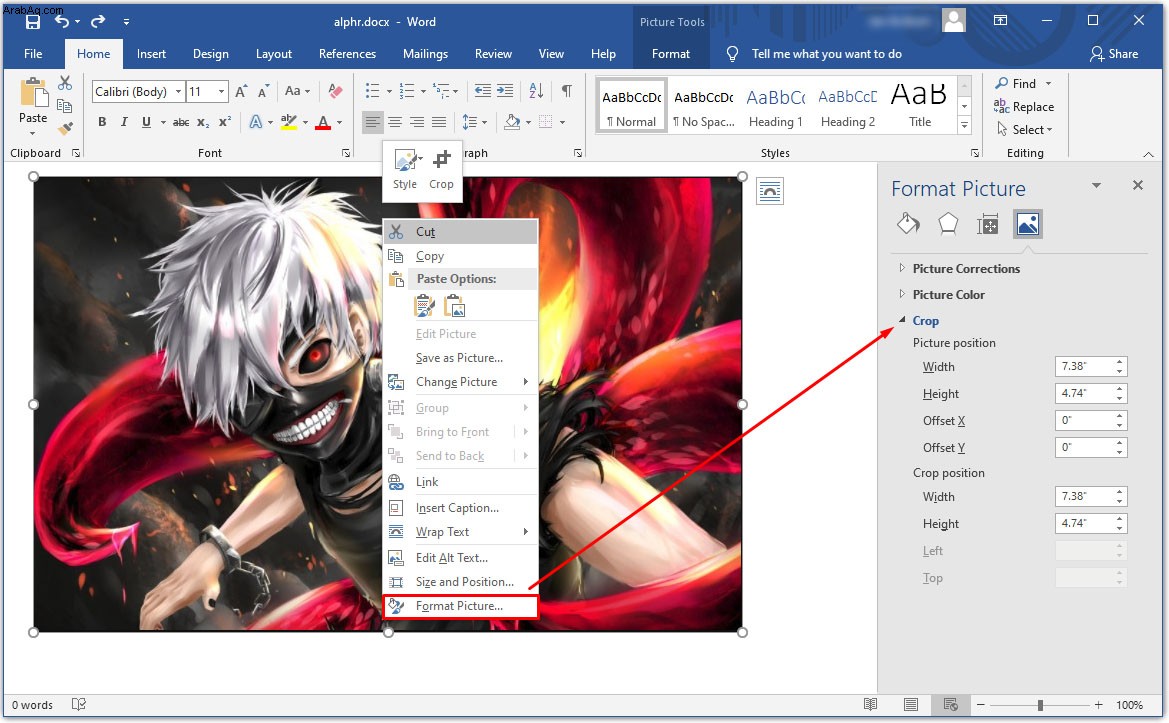Click the Shading paint bucket icon
1169x723 pixels.
coord(512,122)
